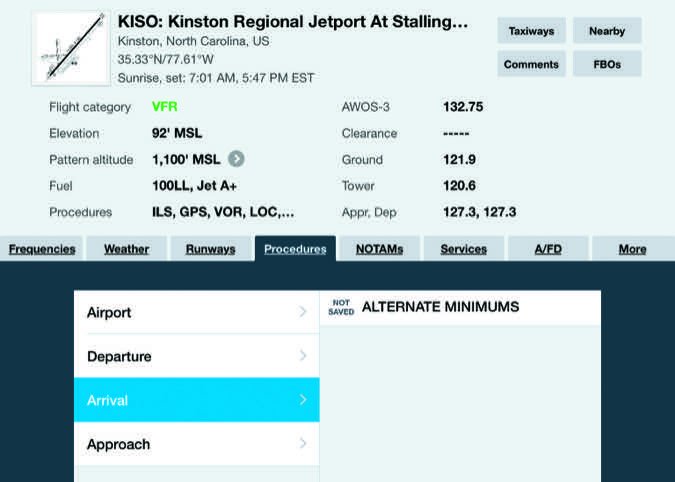Switch to the Weather tab
675x482 pixels.
click(x=126, y=249)
